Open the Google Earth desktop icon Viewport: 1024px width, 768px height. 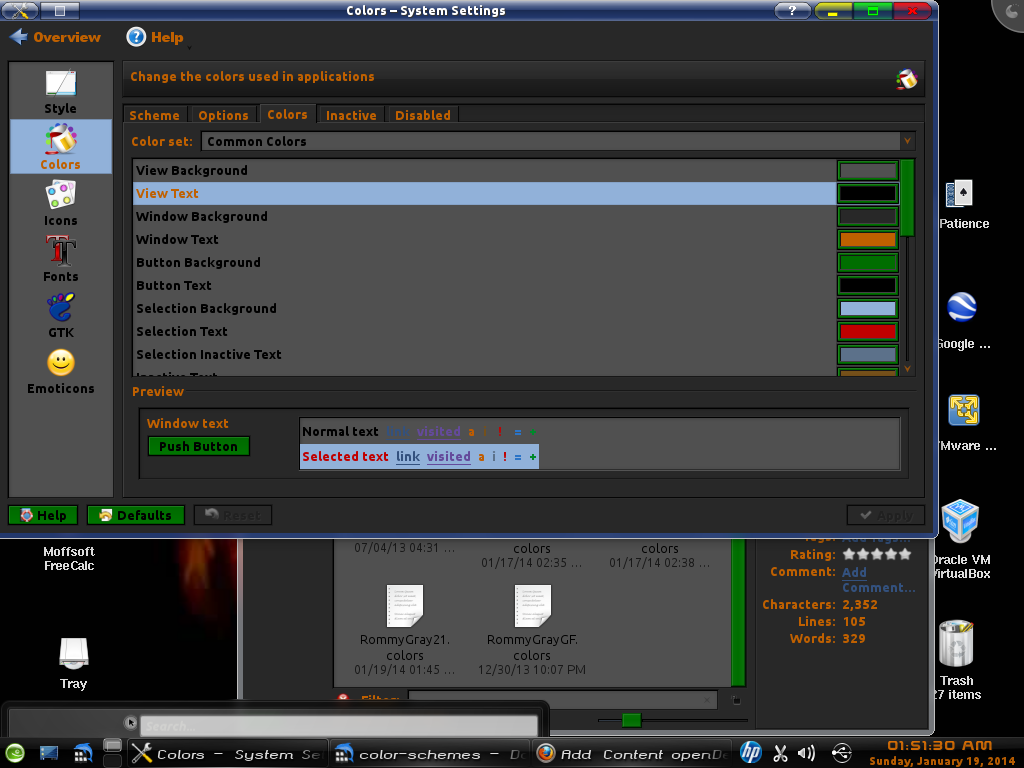point(962,320)
